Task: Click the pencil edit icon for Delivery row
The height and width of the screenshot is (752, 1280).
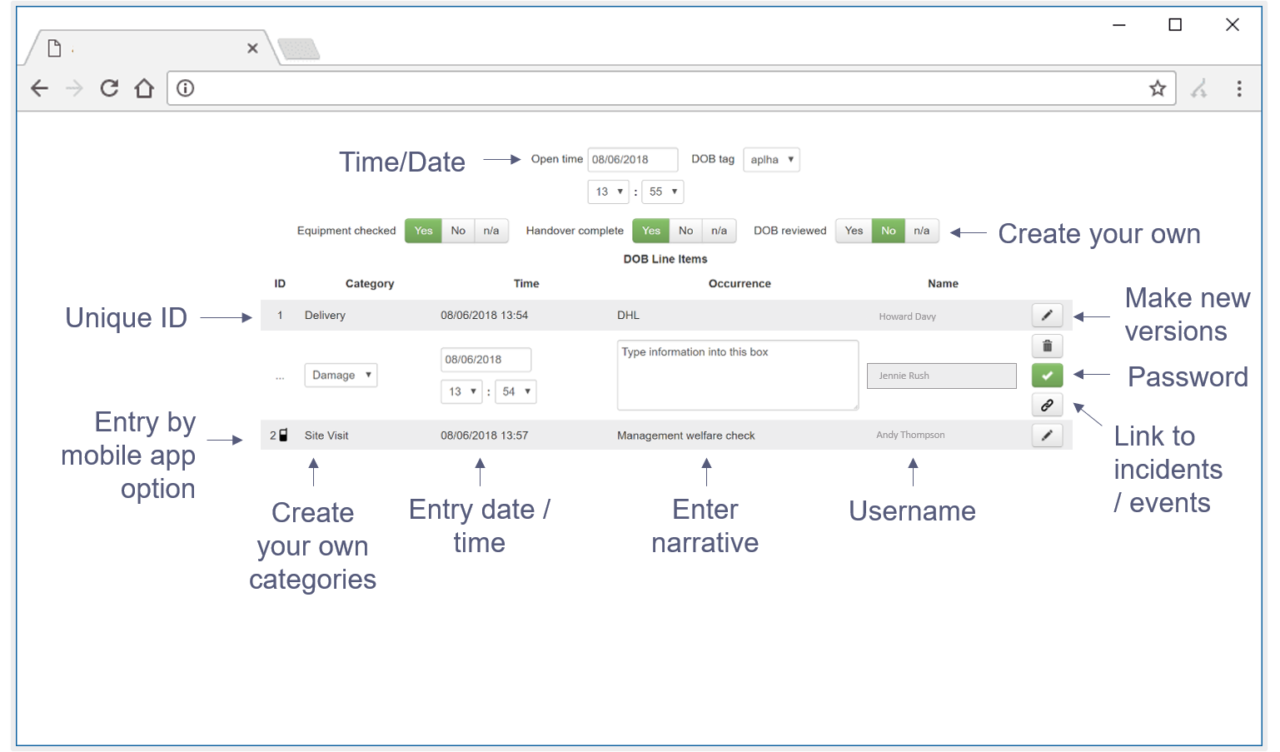Action: pos(1047,316)
